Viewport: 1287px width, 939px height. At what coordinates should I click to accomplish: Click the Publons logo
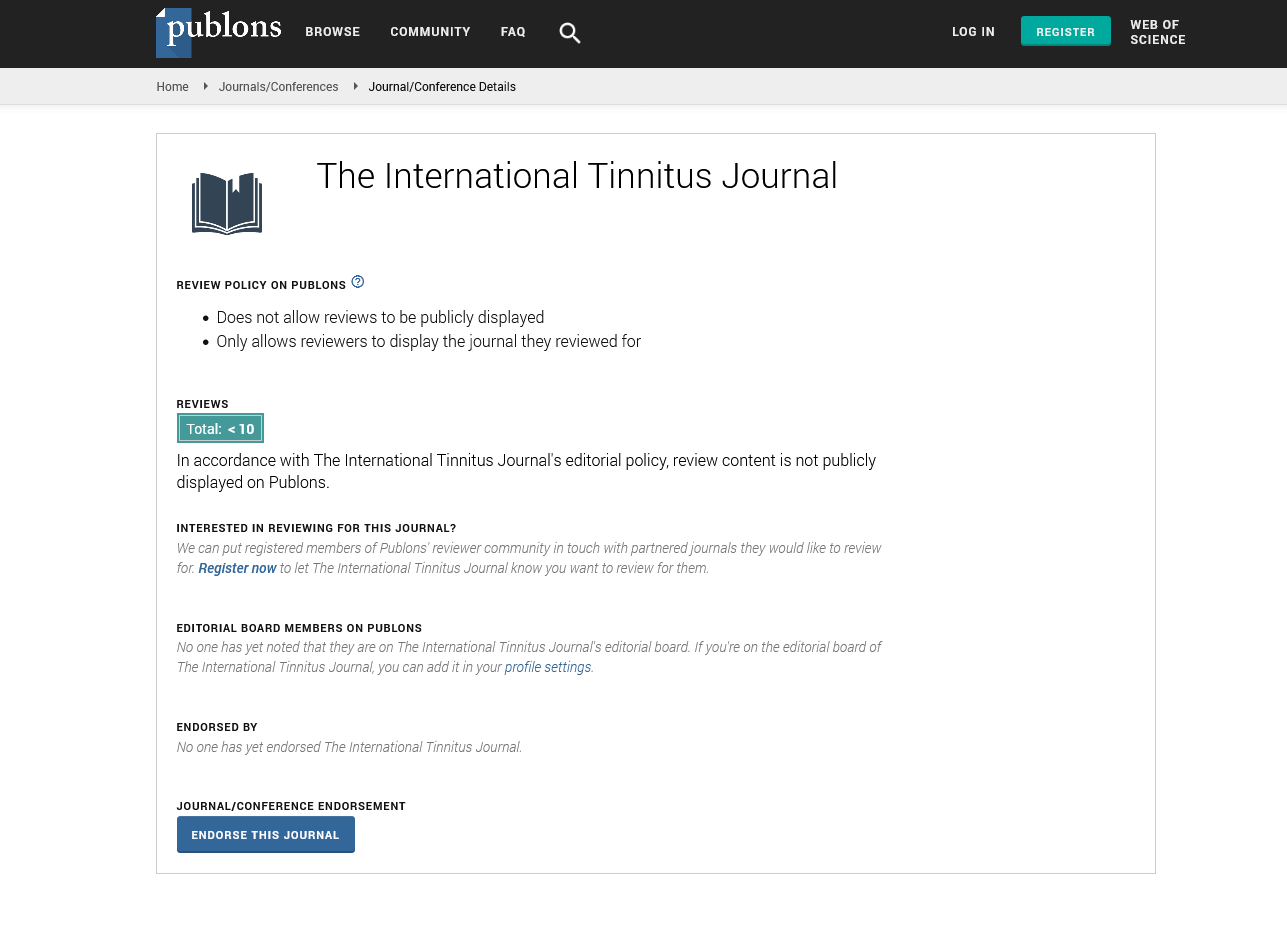pyautogui.click(x=218, y=32)
